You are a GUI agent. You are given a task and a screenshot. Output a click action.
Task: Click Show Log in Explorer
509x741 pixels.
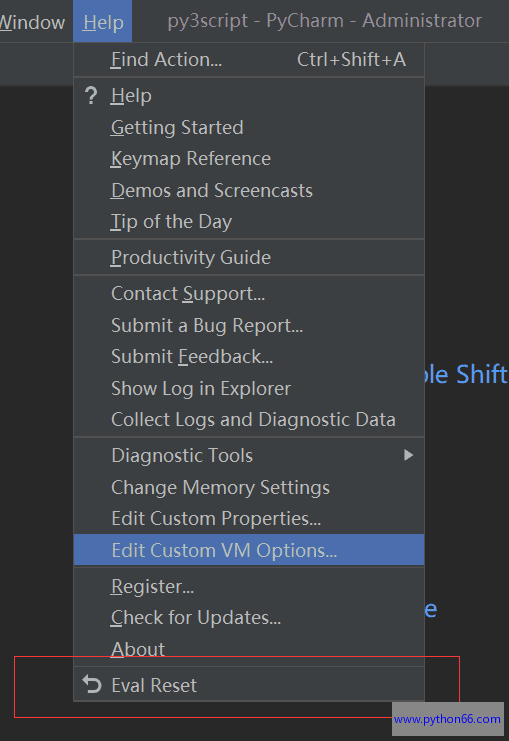coord(249,388)
